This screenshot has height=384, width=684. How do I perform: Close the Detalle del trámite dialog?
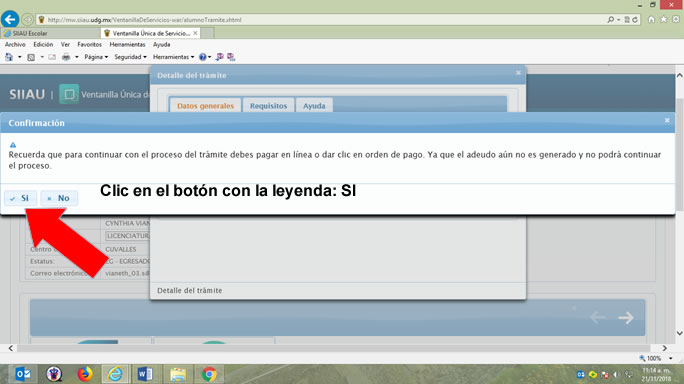click(518, 72)
